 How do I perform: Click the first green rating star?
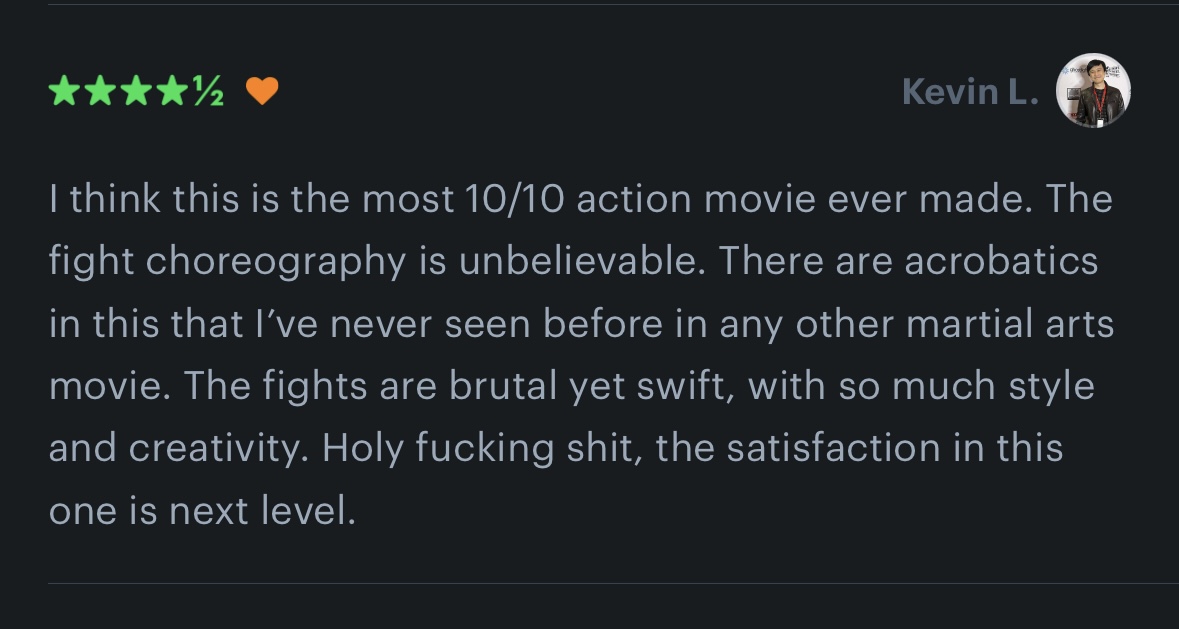(65, 93)
